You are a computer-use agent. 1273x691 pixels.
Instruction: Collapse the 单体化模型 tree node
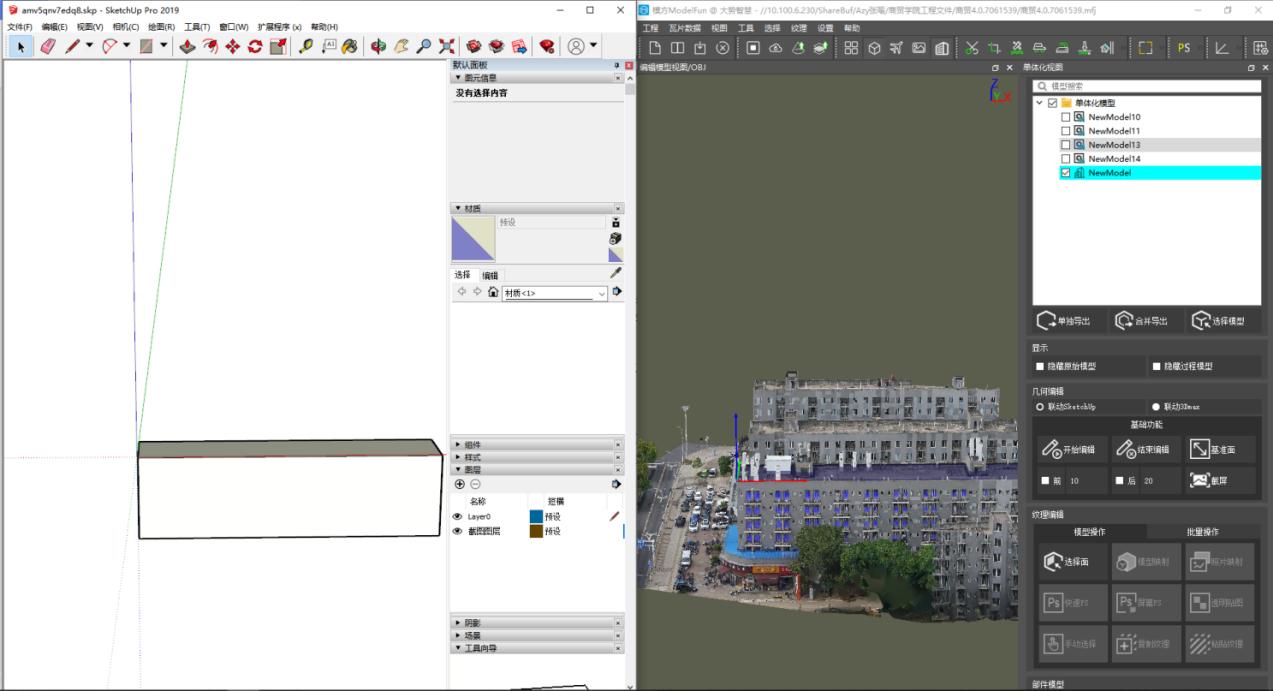[x=1040, y=103]
